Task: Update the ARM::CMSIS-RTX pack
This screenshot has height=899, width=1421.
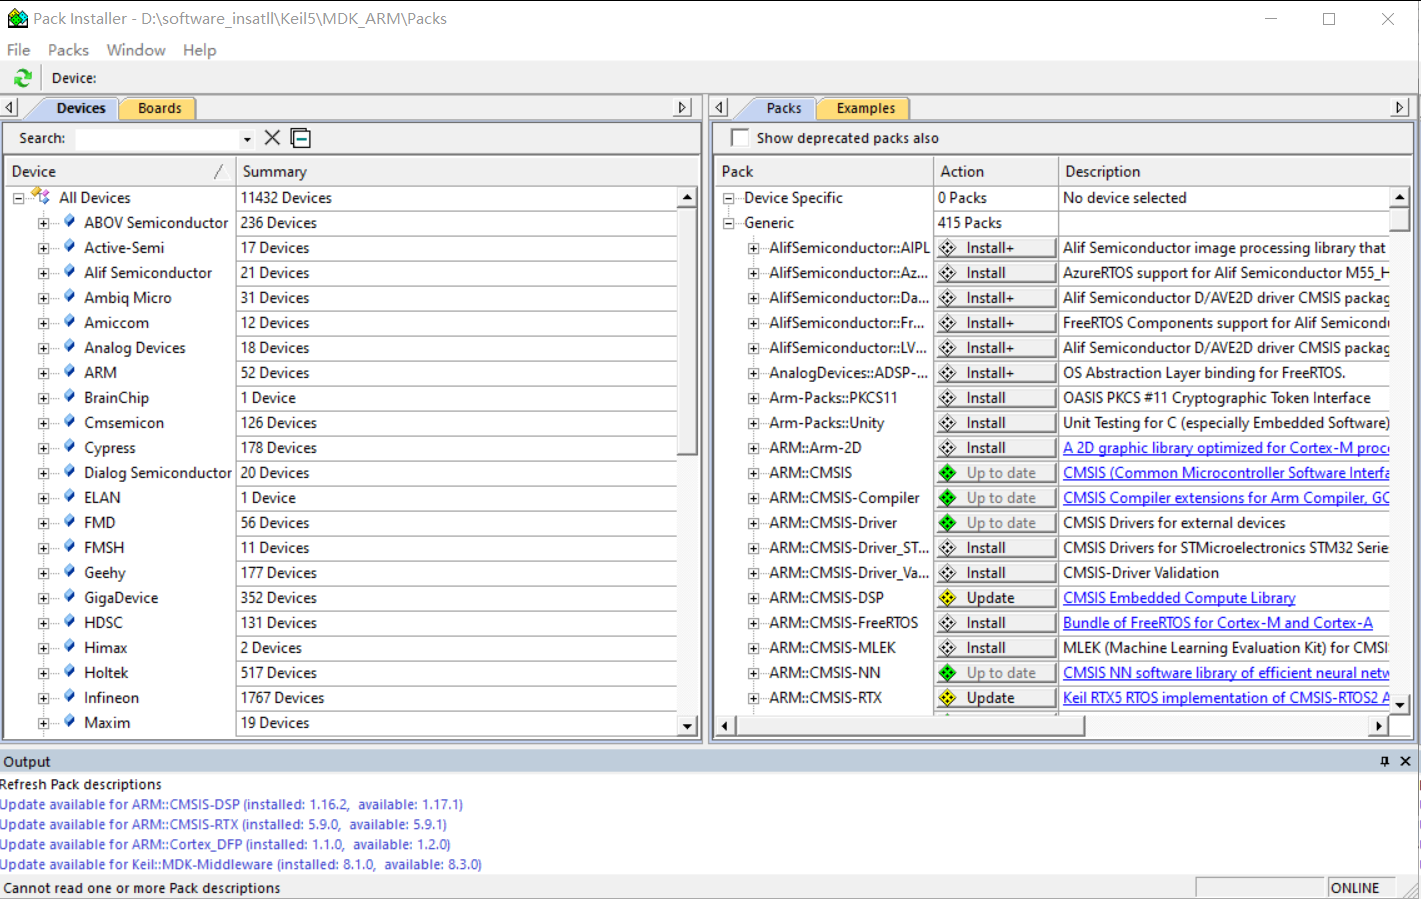Action: pyautogui.click(x=996, y=698)
